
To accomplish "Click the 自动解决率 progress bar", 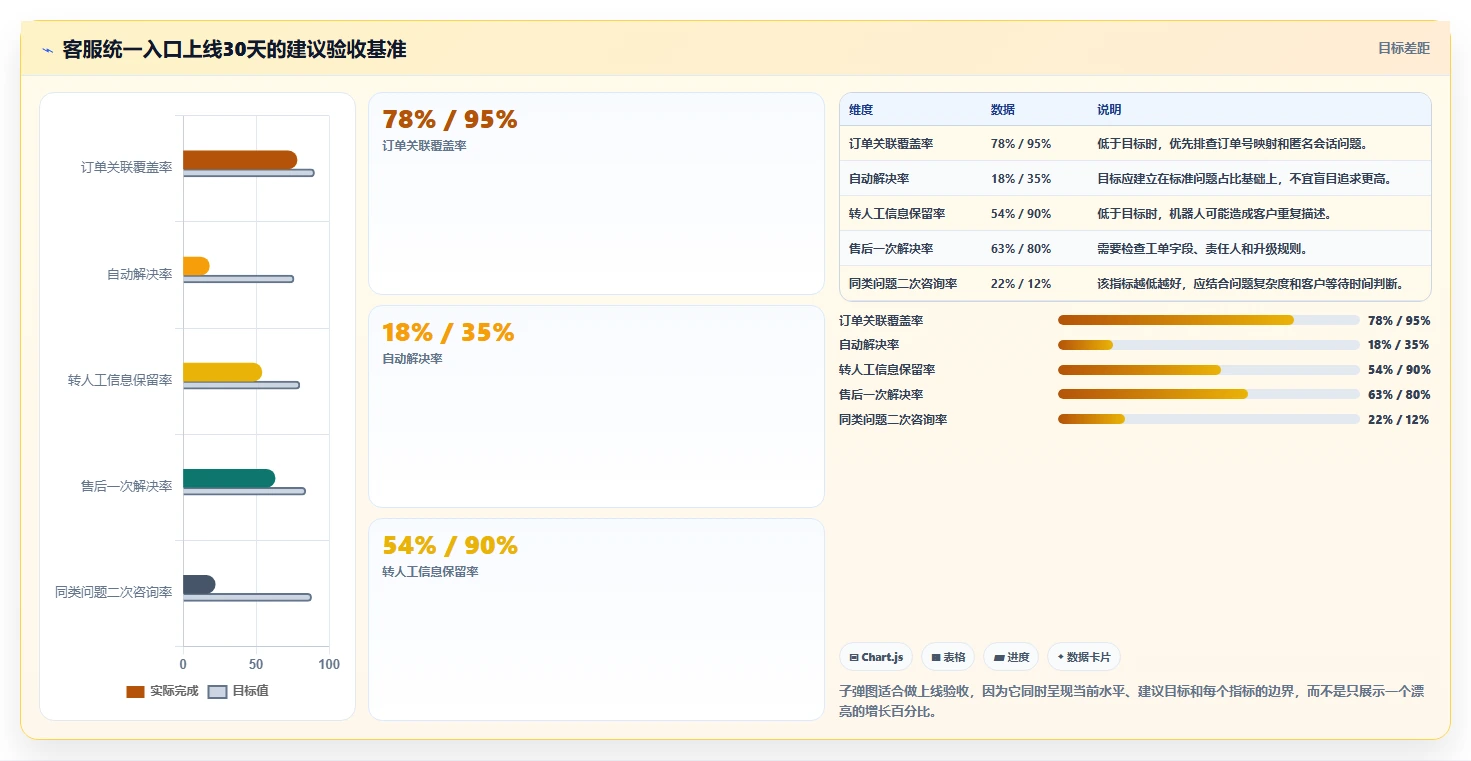I will click(1208, 345).
